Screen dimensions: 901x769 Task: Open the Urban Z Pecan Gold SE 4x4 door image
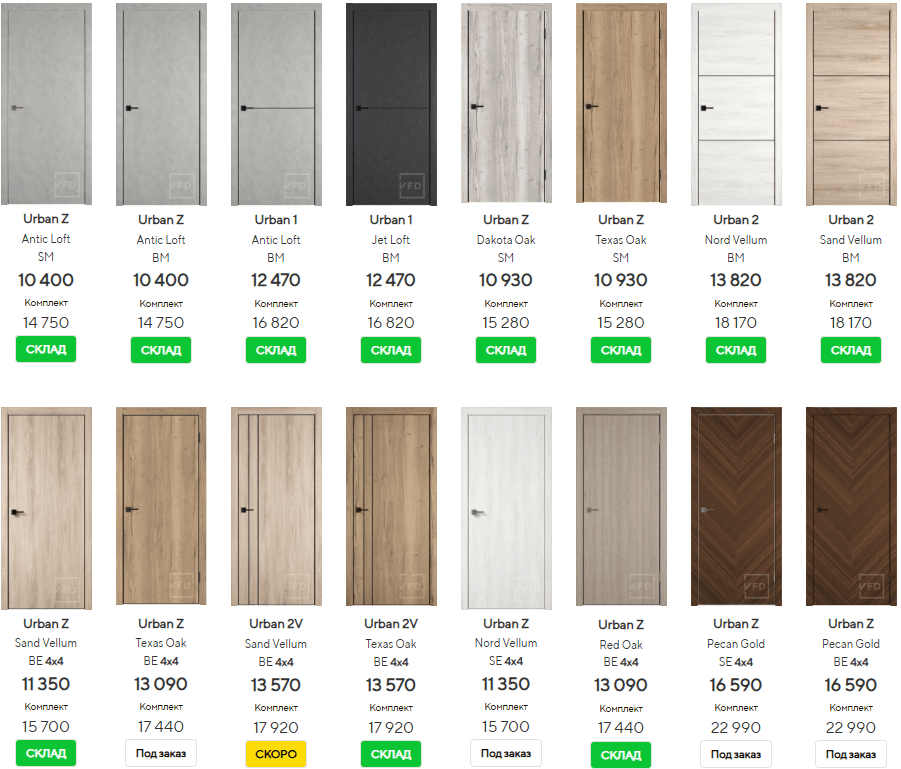(x=736, y=506)
